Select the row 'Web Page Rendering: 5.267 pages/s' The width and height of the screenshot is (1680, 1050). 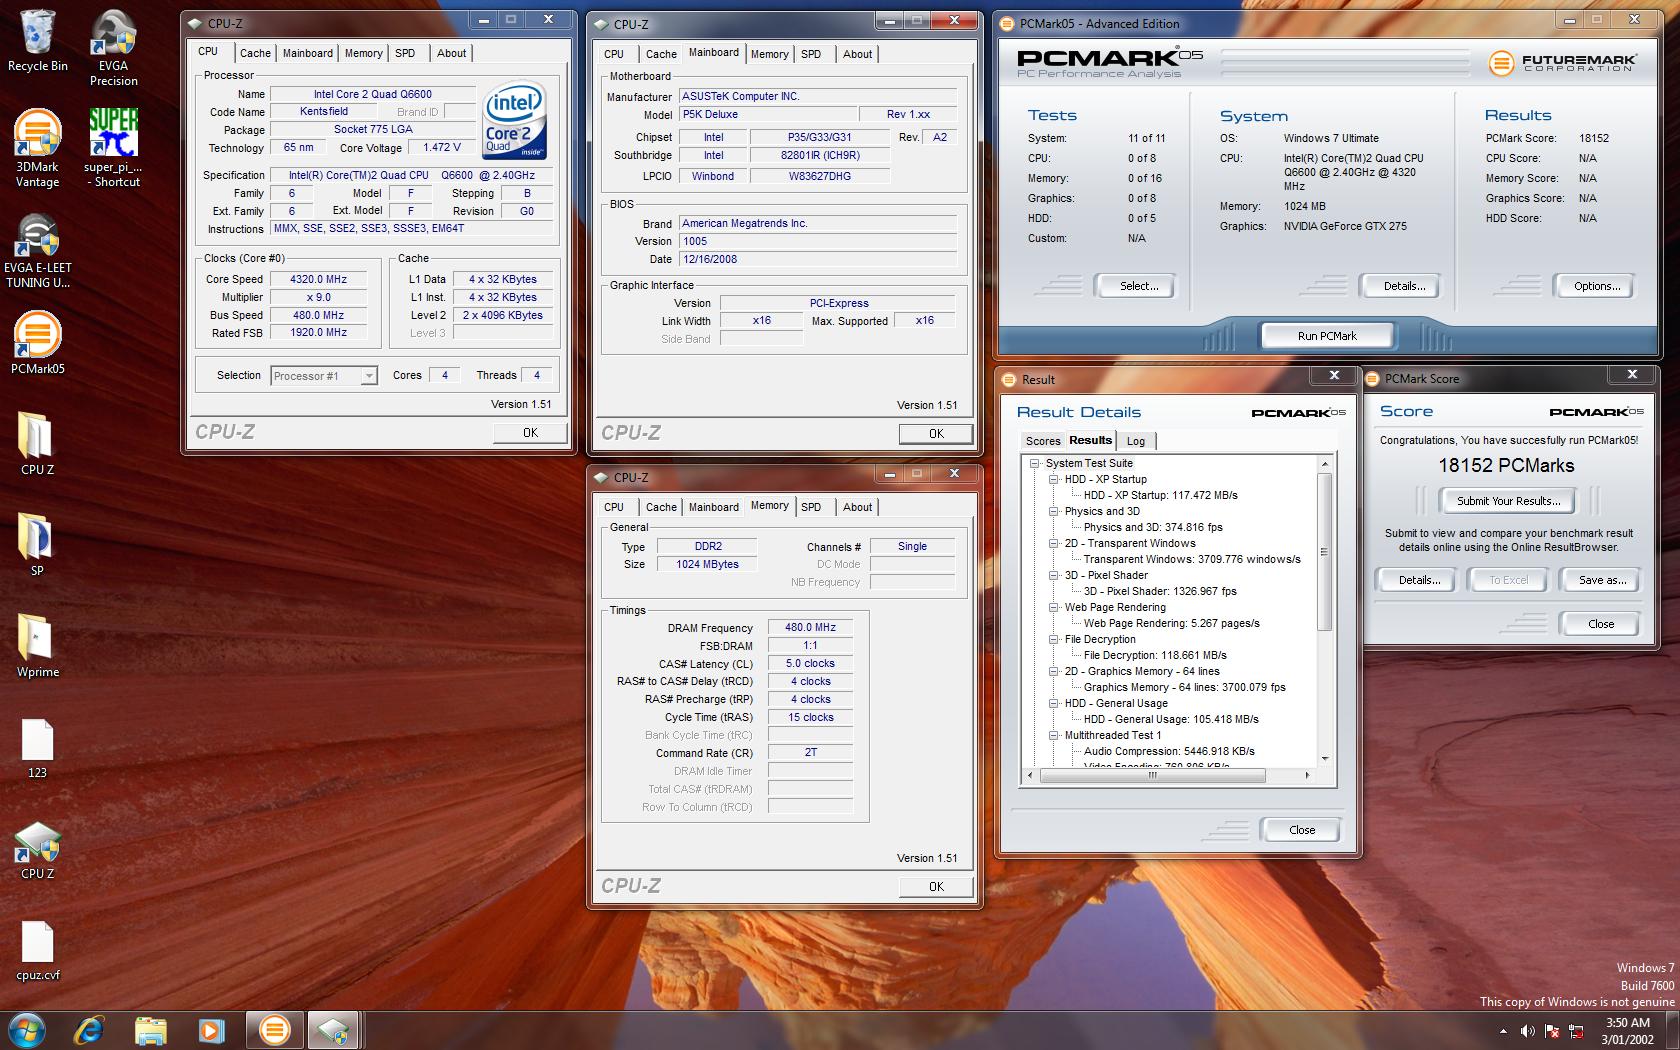pos(1171,624)
